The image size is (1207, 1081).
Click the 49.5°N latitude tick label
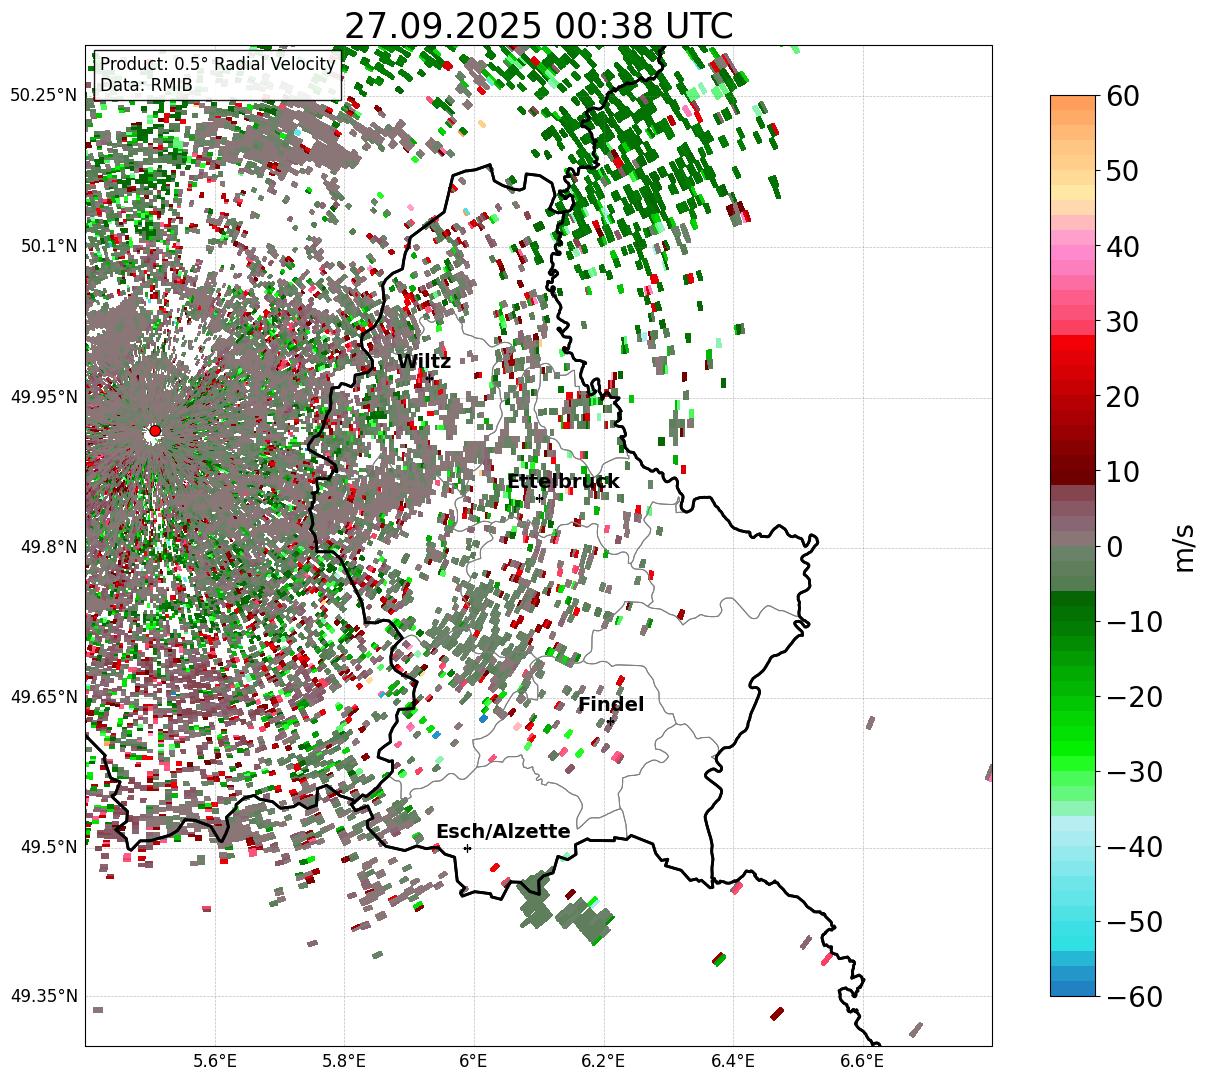point(48,847)
